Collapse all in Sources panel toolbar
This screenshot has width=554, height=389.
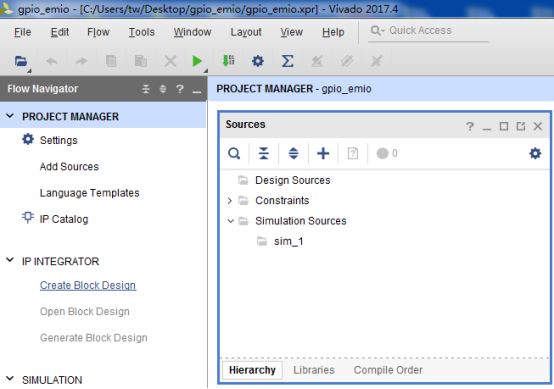[264, 153]
